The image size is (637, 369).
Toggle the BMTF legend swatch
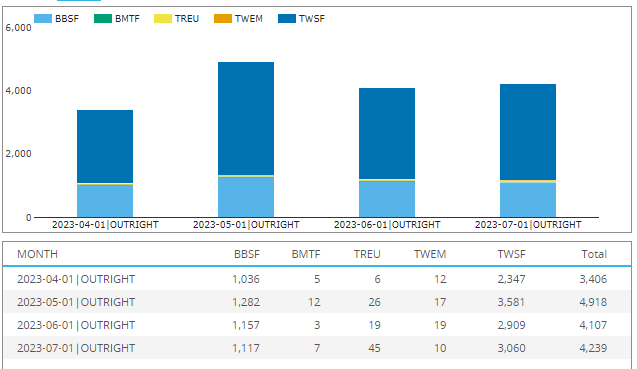103,19
